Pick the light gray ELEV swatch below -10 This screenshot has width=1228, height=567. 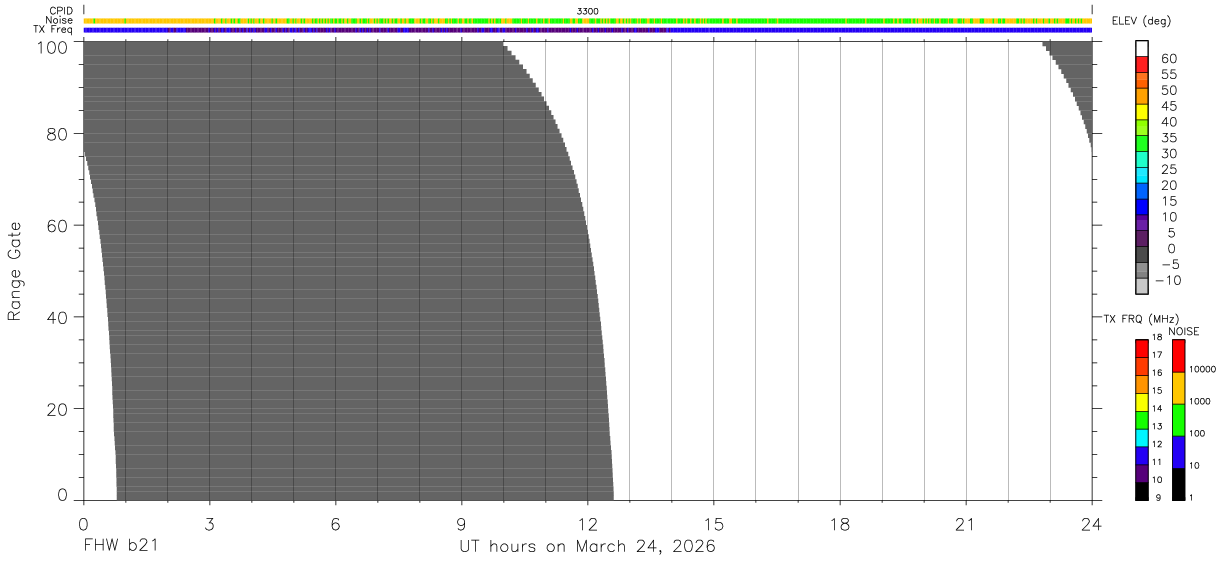(1142, 287)
